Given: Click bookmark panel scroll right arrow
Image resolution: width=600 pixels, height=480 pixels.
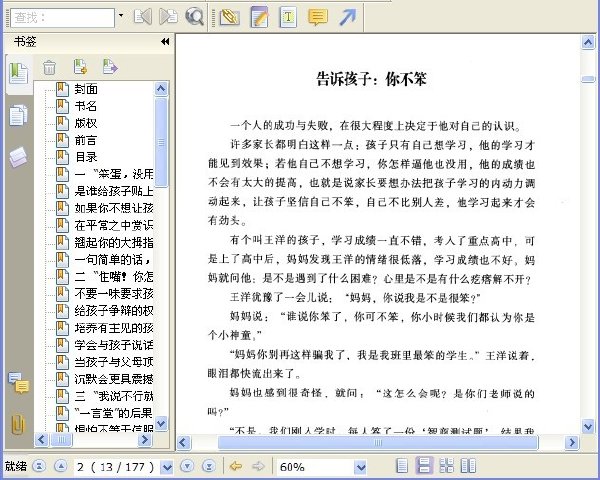Looking at the screenshot, I should (145, 440).
